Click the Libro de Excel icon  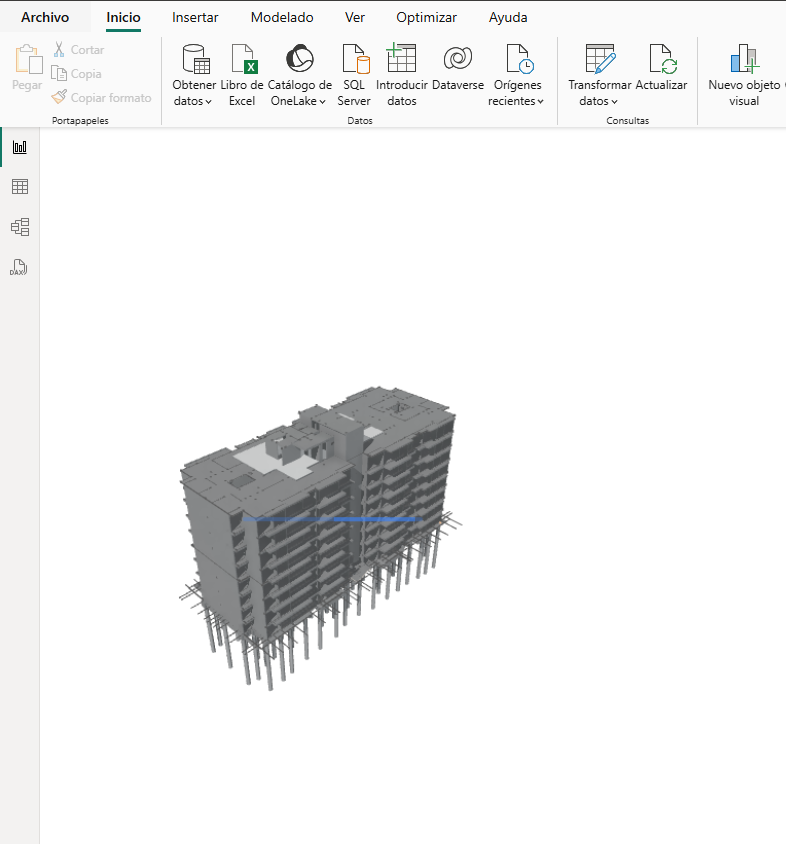(x=244, y=59)
